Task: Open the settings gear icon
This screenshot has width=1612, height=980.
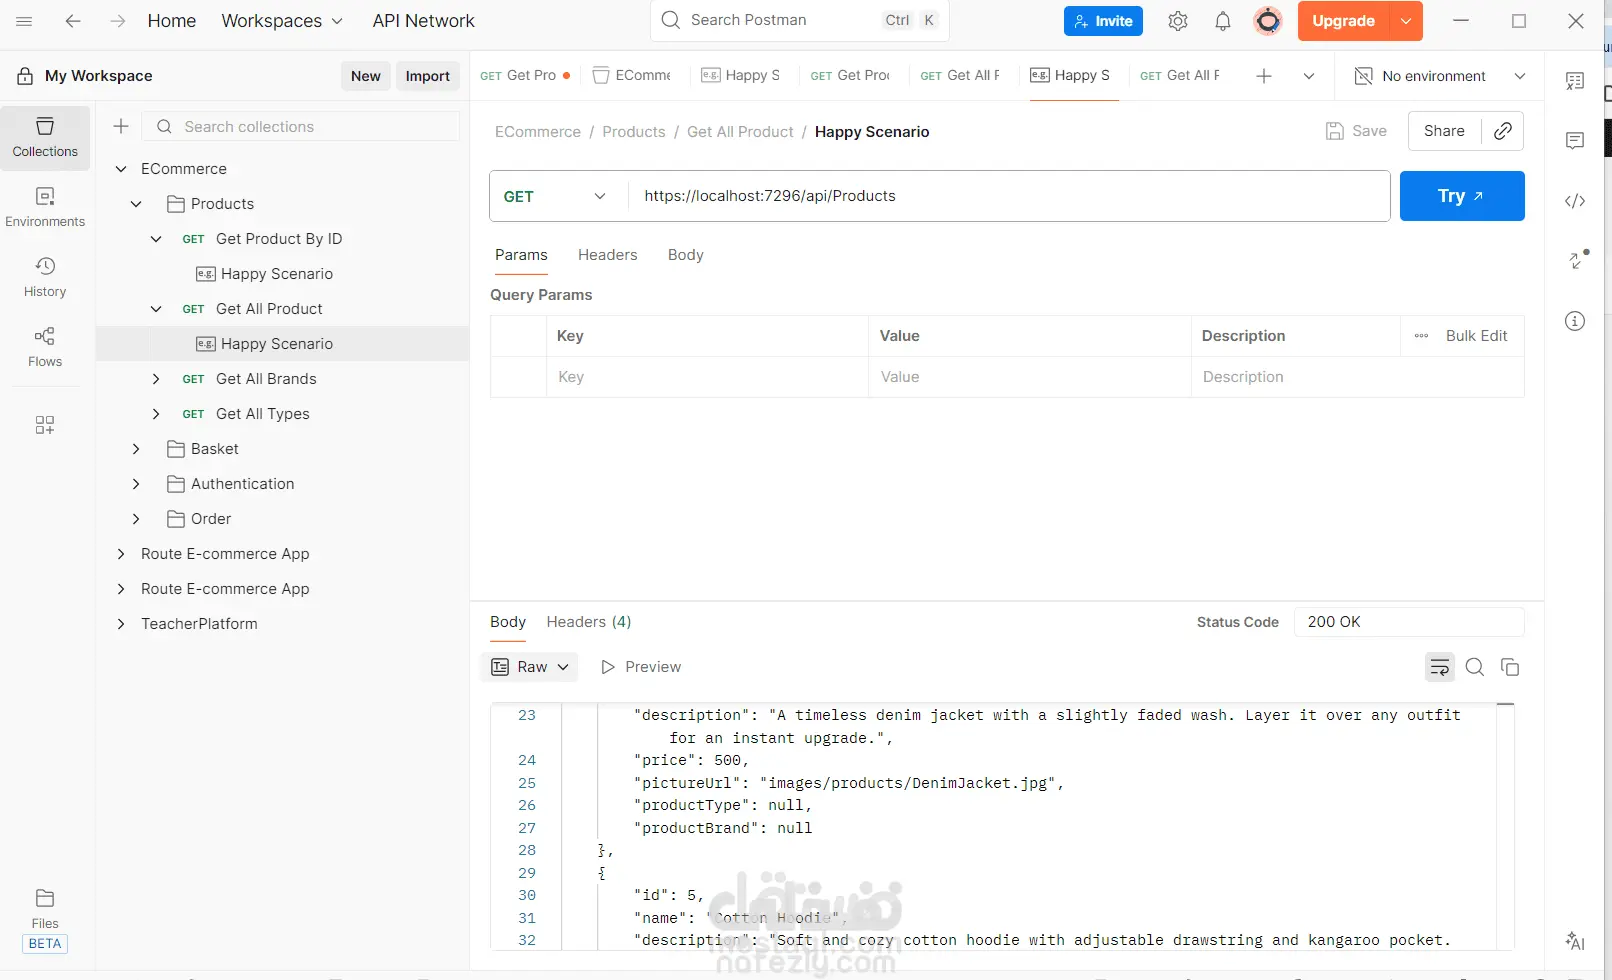Action: 1178,21
